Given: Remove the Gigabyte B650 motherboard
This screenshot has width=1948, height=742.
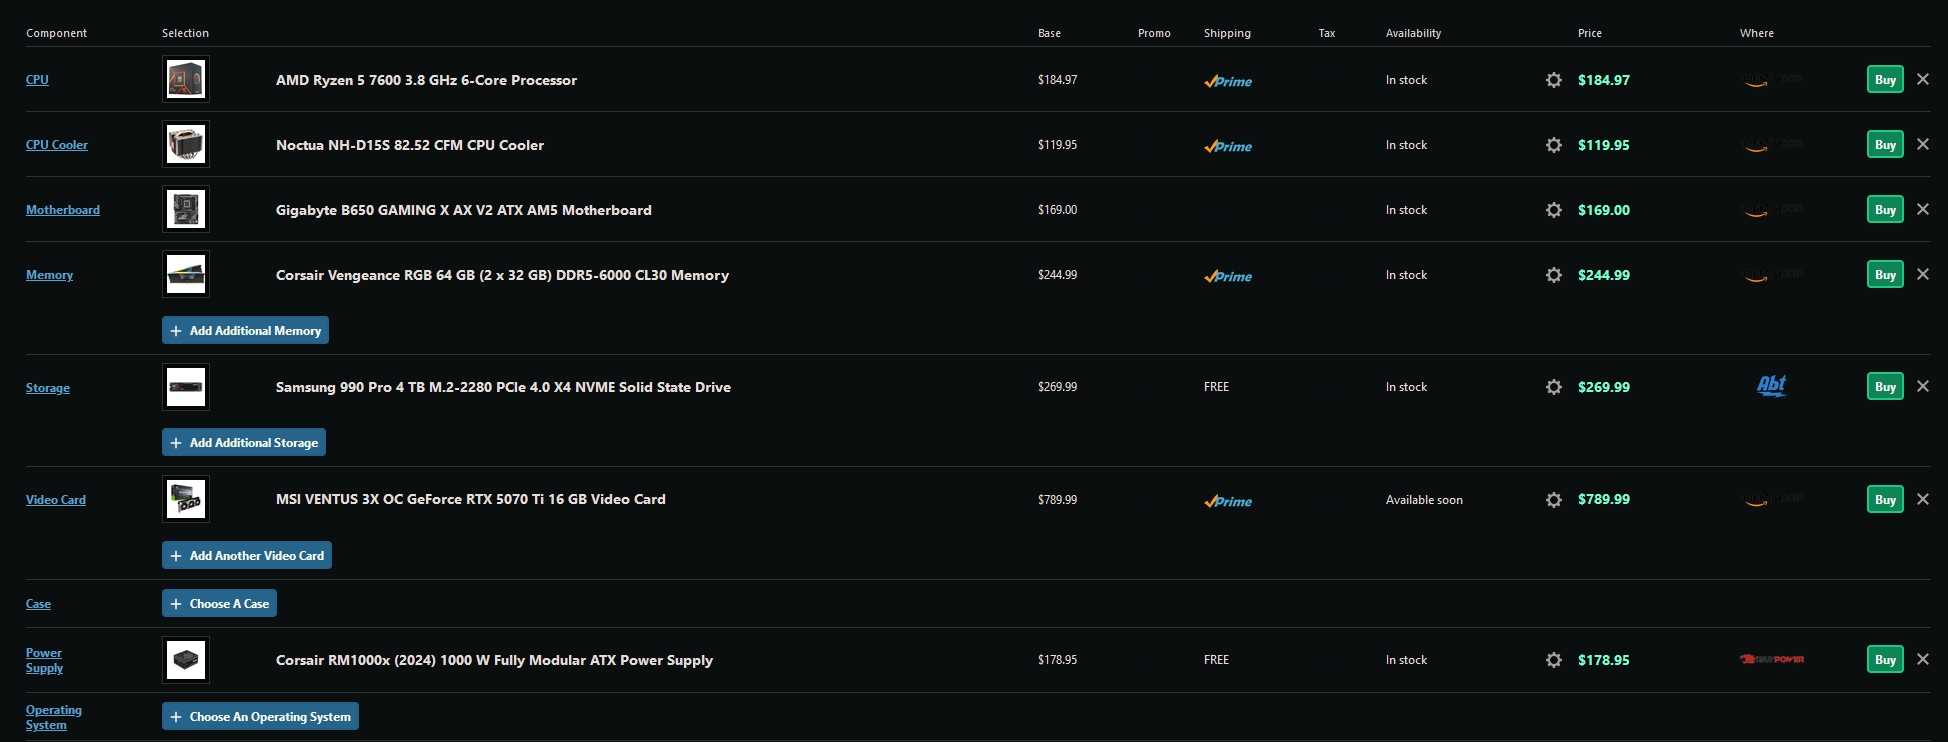Looking at the screenshot, I should [1922, 209].
